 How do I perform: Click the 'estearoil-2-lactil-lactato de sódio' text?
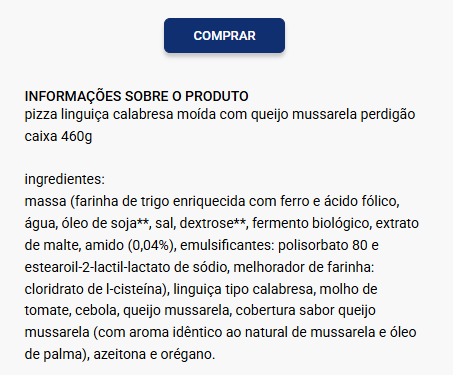coord(126,267)
